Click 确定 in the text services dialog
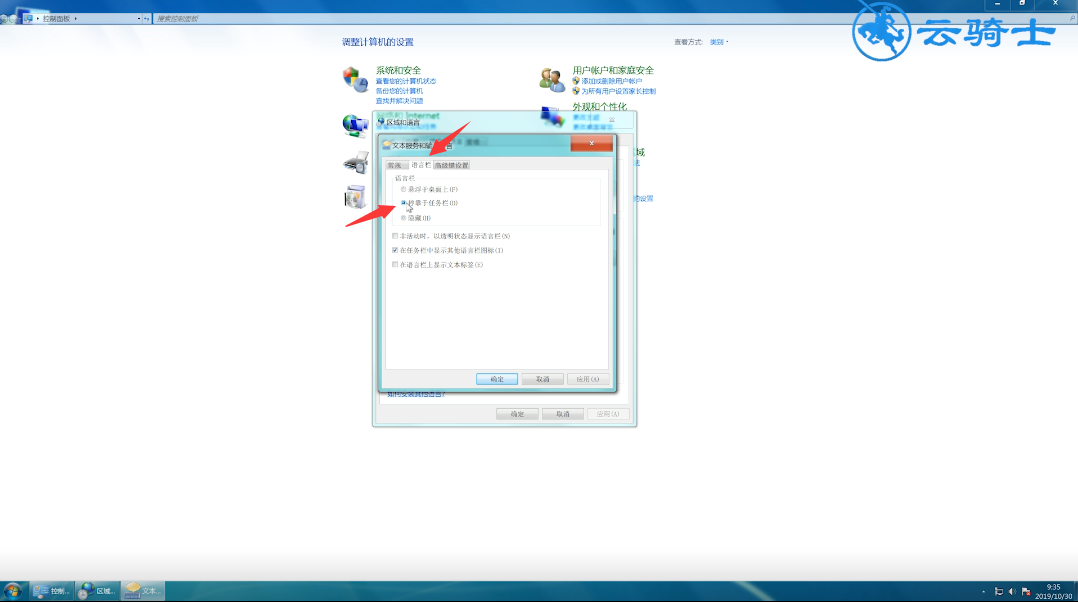Screen dimensions: 1078x602 click(497, 379)
